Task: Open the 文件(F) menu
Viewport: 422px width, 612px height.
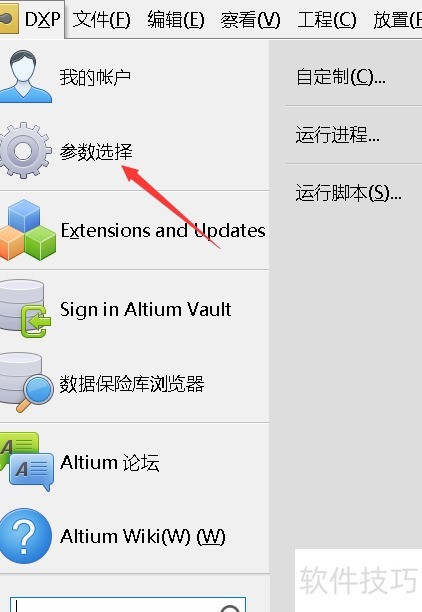Action: click(x=101, y=20)
